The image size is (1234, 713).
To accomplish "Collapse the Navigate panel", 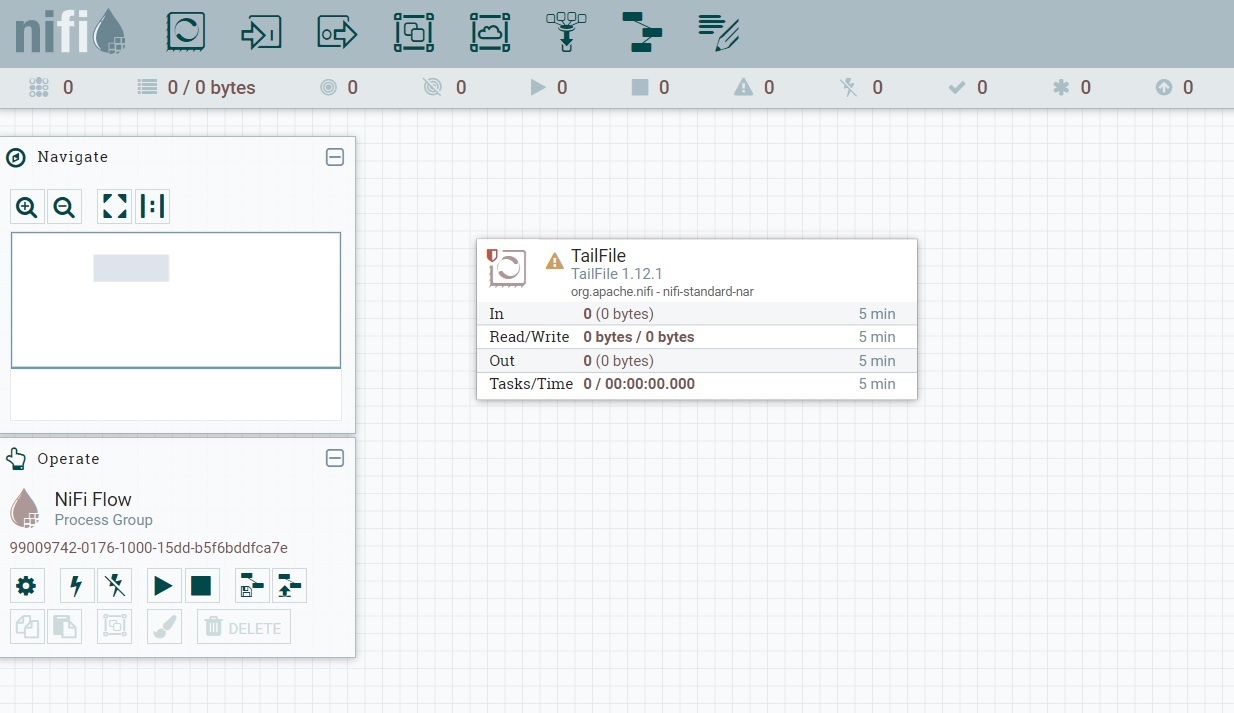I will click(x=335, y=157).
